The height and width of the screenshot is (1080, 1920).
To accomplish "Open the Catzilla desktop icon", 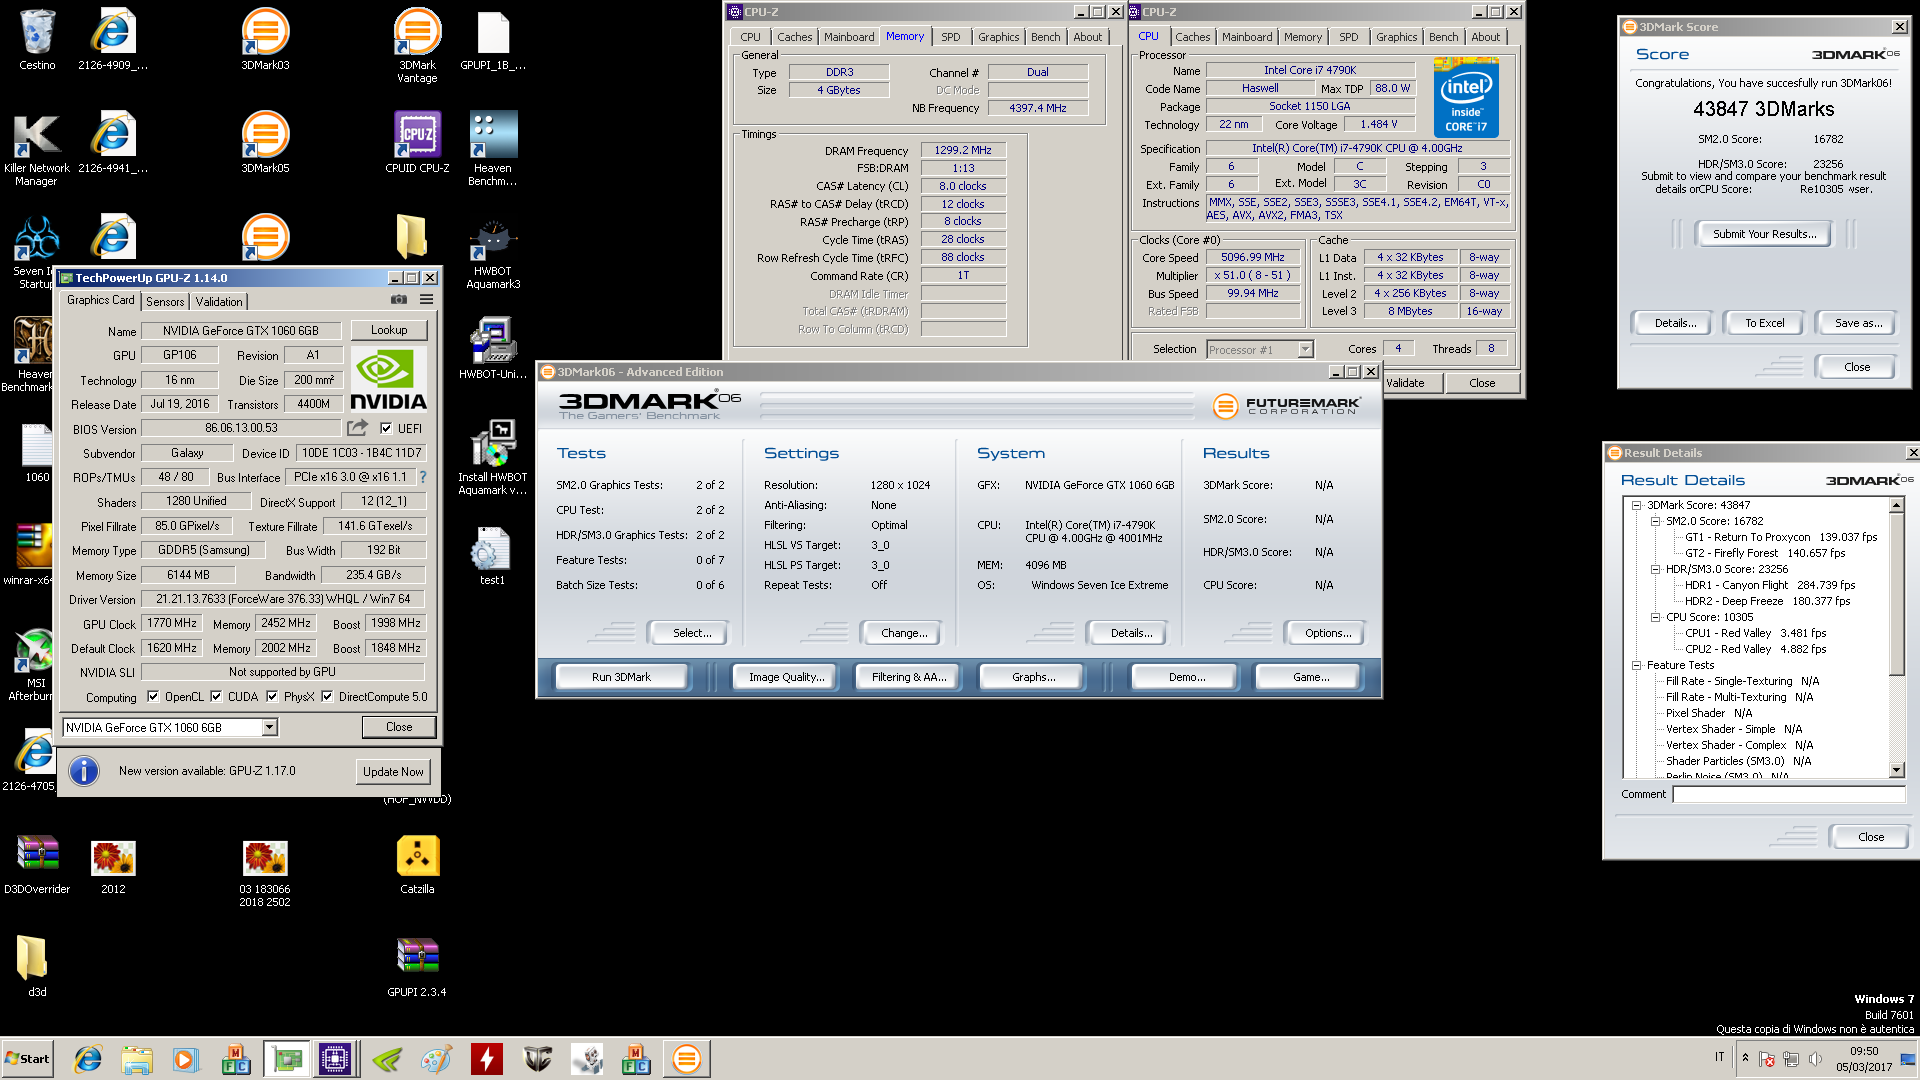I will pyautogui.click(x=417, y=864).
